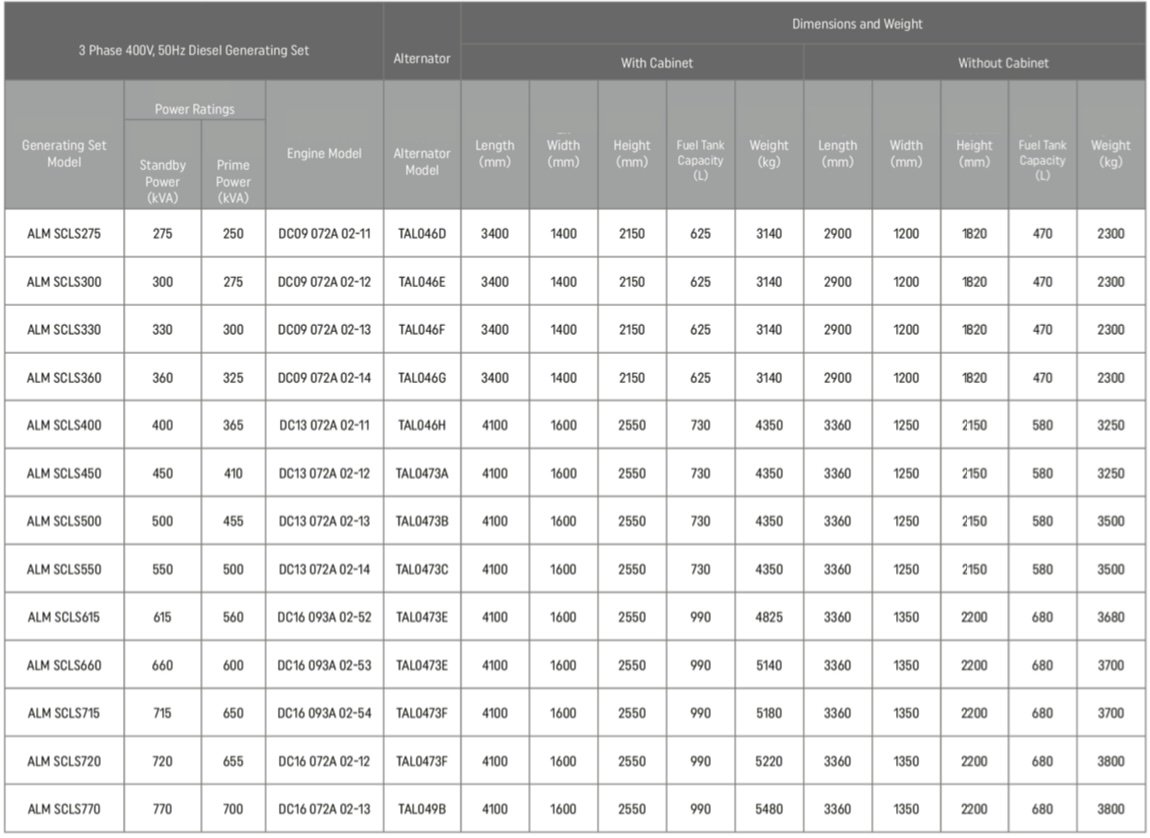
Task: Select engine model DC16 093A 02-52
Action: 324,617
